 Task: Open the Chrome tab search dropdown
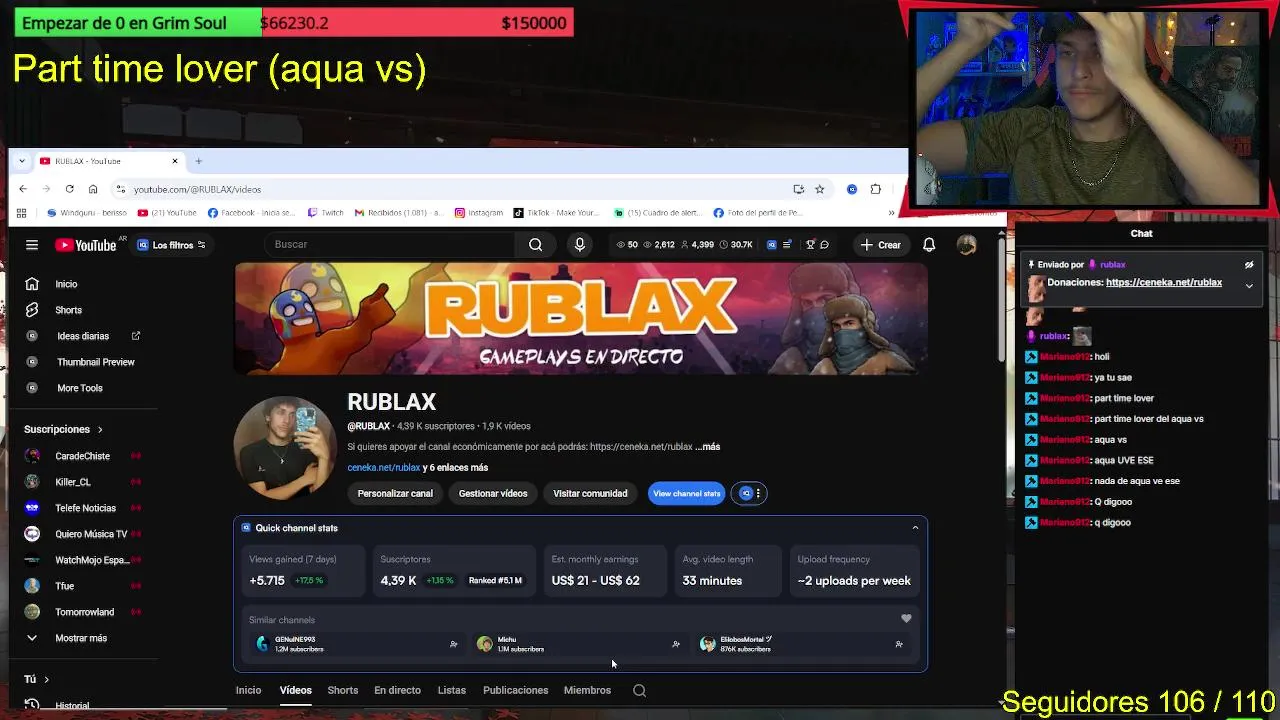click(21, 161)
